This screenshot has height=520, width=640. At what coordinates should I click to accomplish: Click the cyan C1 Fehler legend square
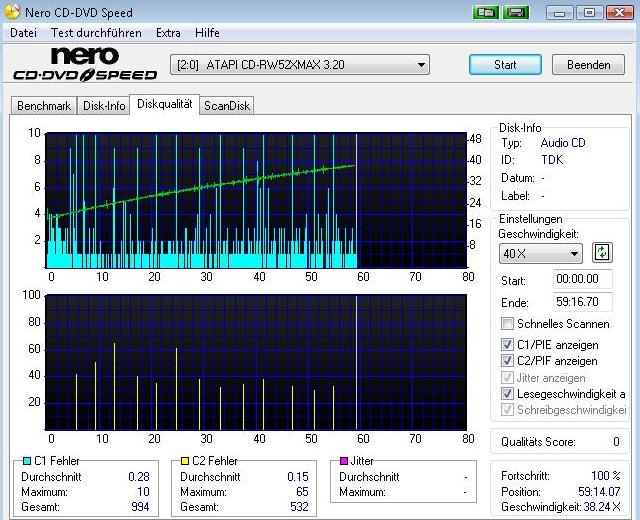coord(26,461)
